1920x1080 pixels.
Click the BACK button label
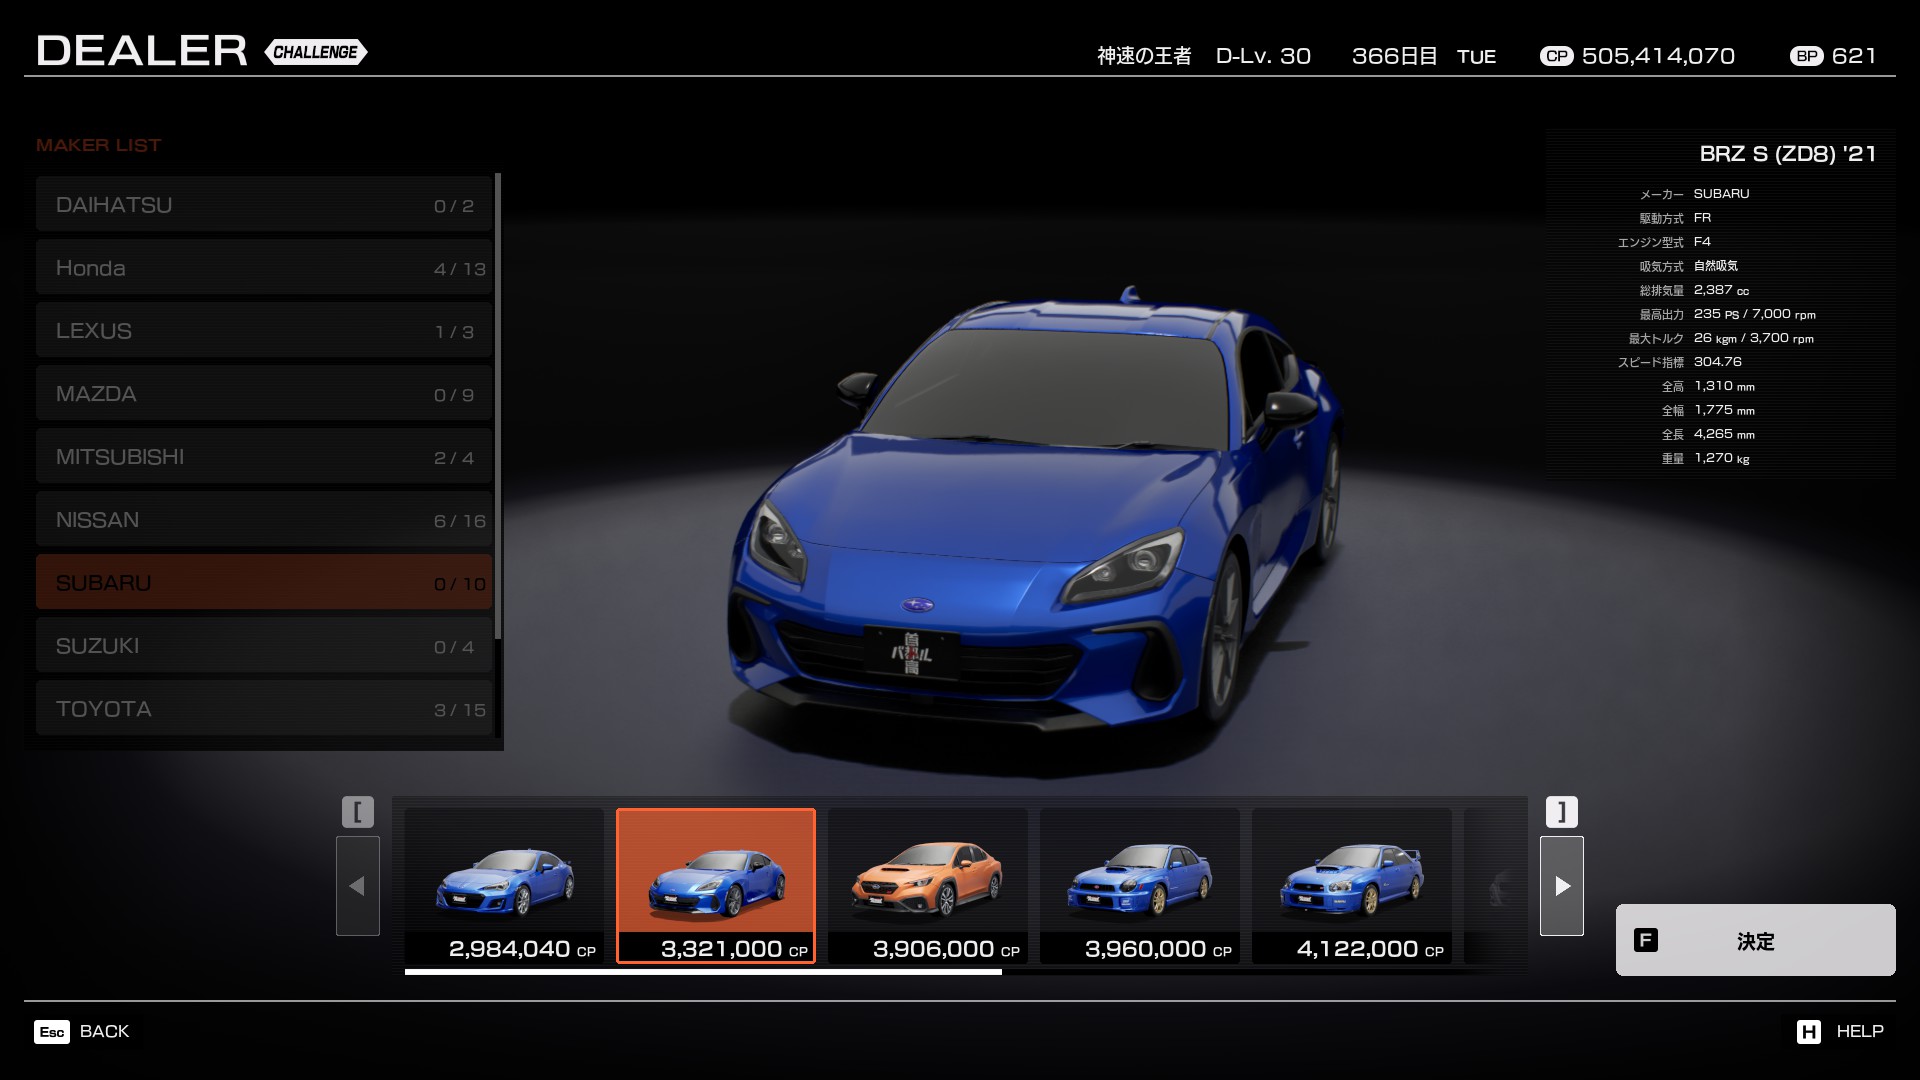coord(104,1032)
